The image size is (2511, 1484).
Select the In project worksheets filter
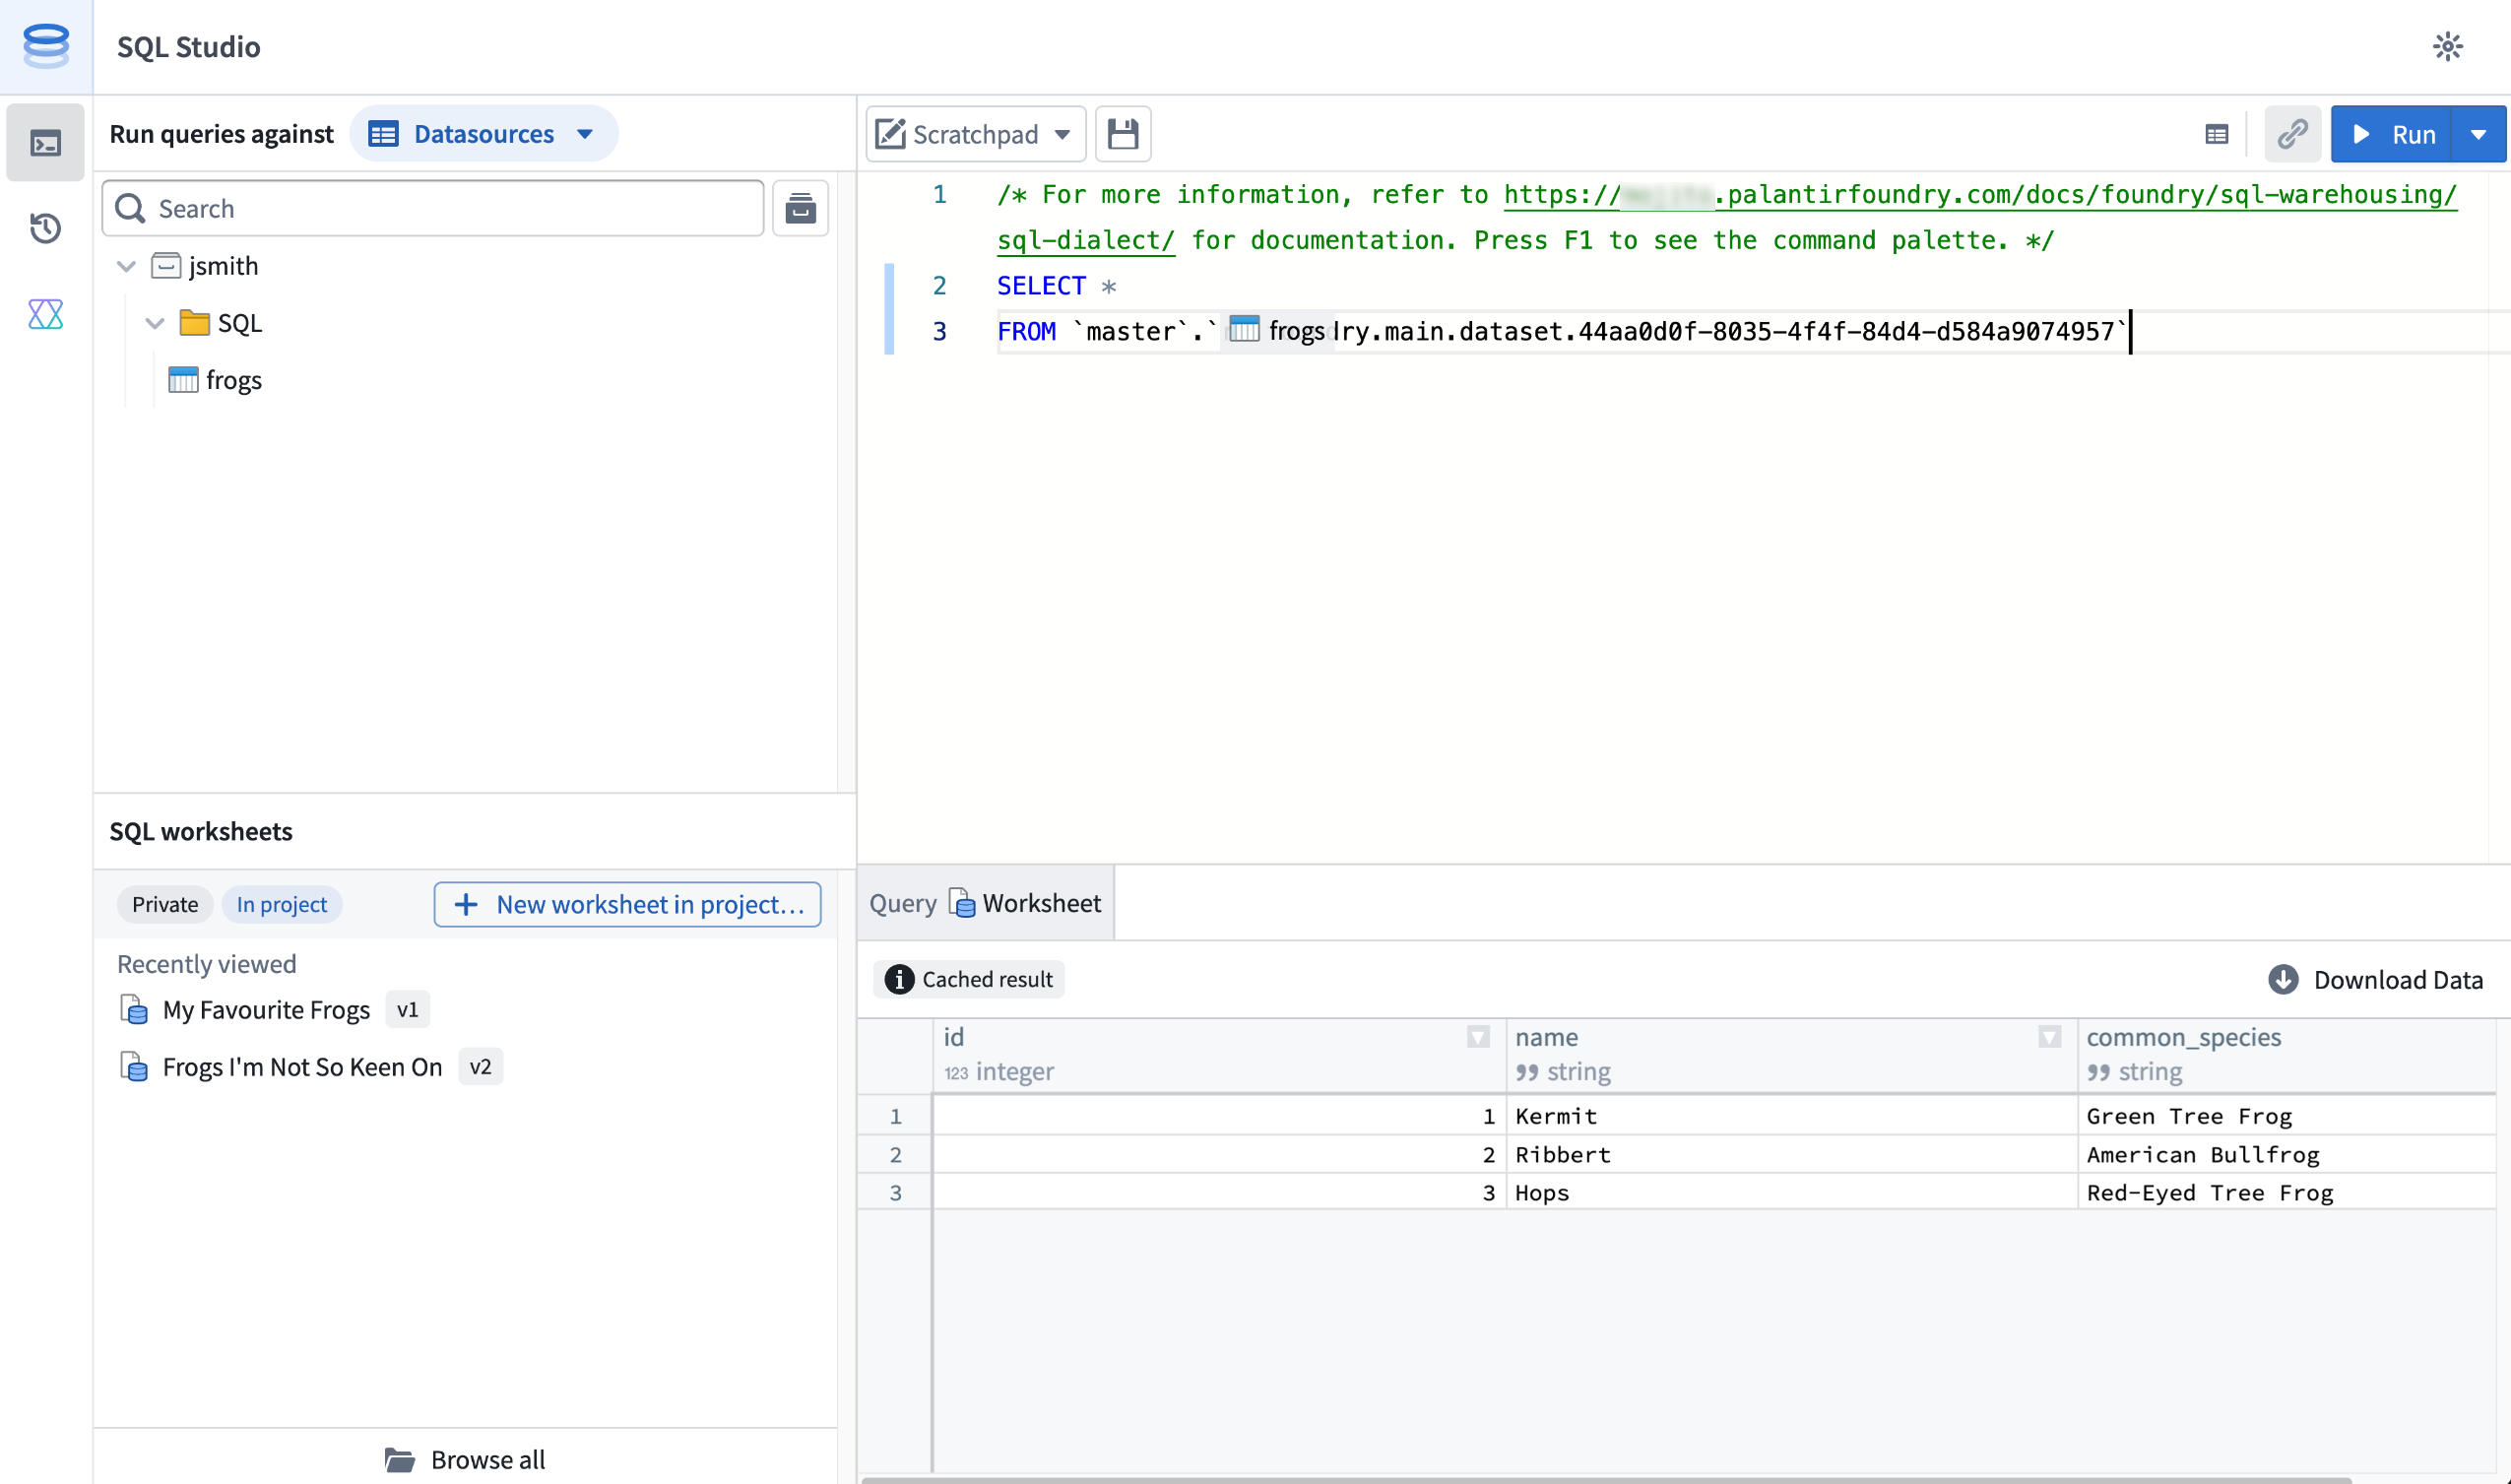[282, 904]
